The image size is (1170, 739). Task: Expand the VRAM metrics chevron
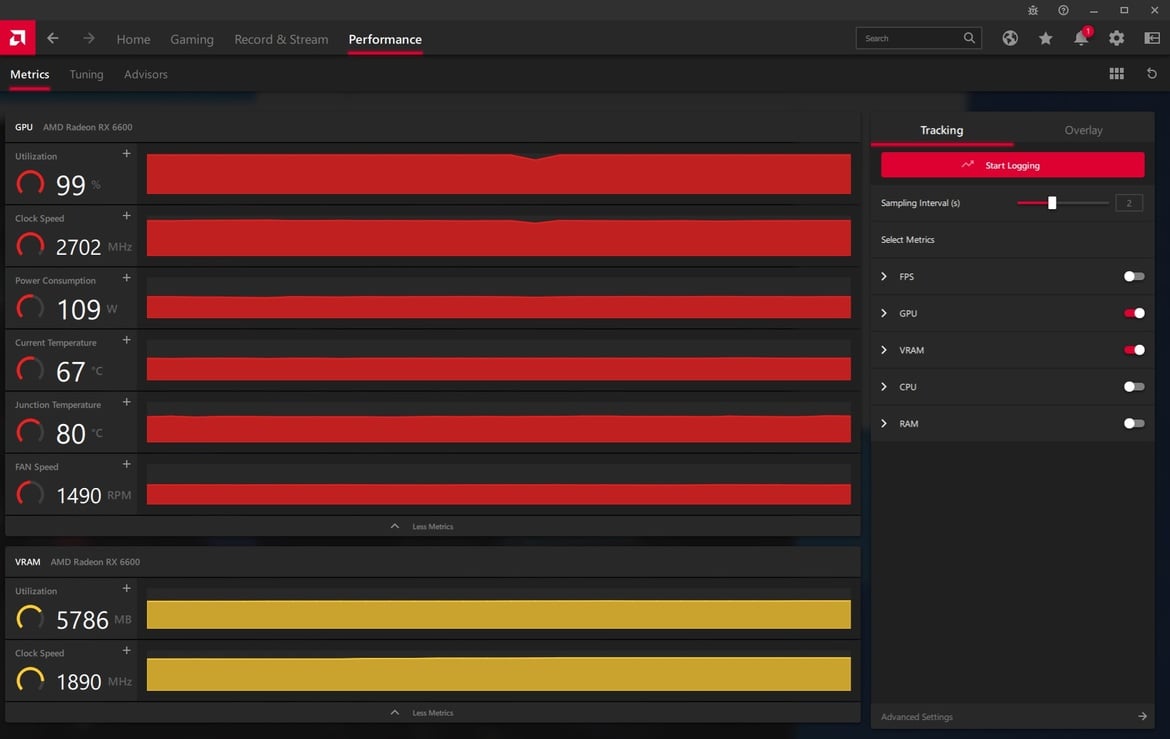point(884,349)
